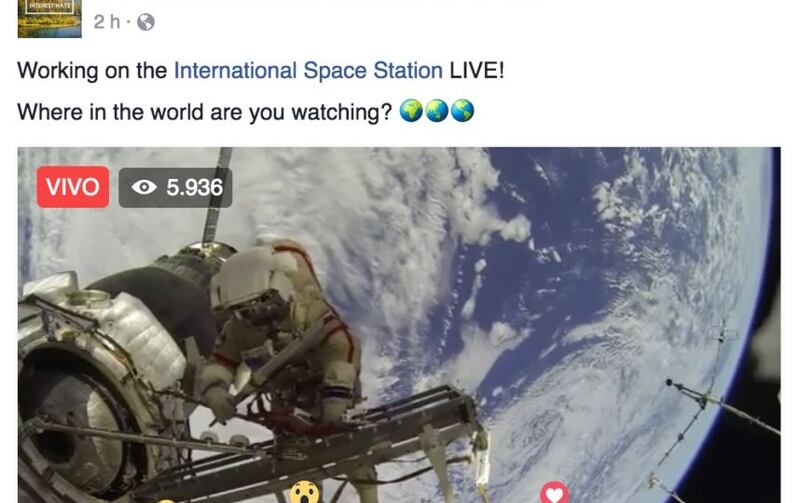The width and height of the screenshot is (800, 503).
Task: Click the floating wow reaction emoji
Action: [x=305, y=492]
